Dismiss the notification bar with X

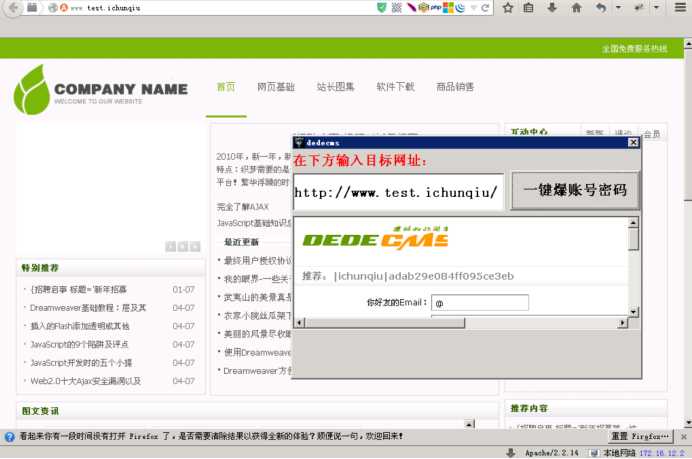click(x=684, y=436)
